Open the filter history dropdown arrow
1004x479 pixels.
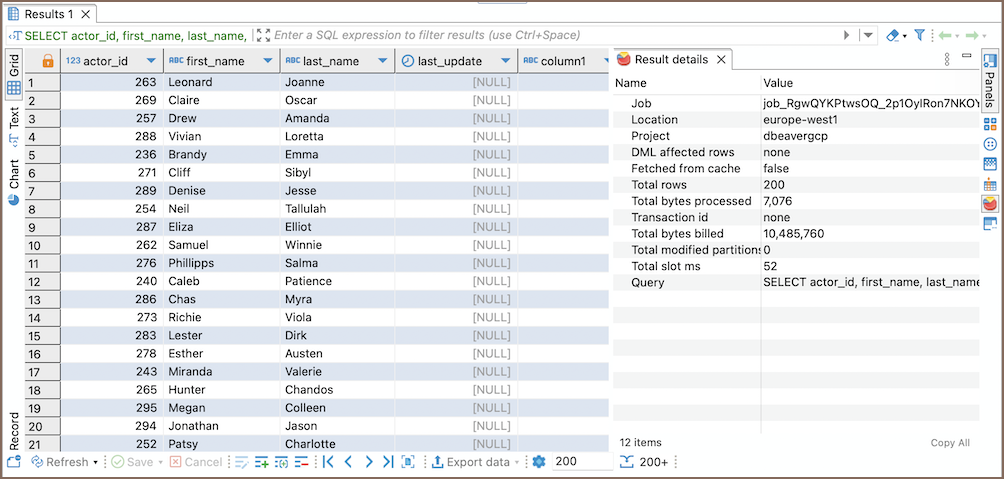click(x=867, y=35)
